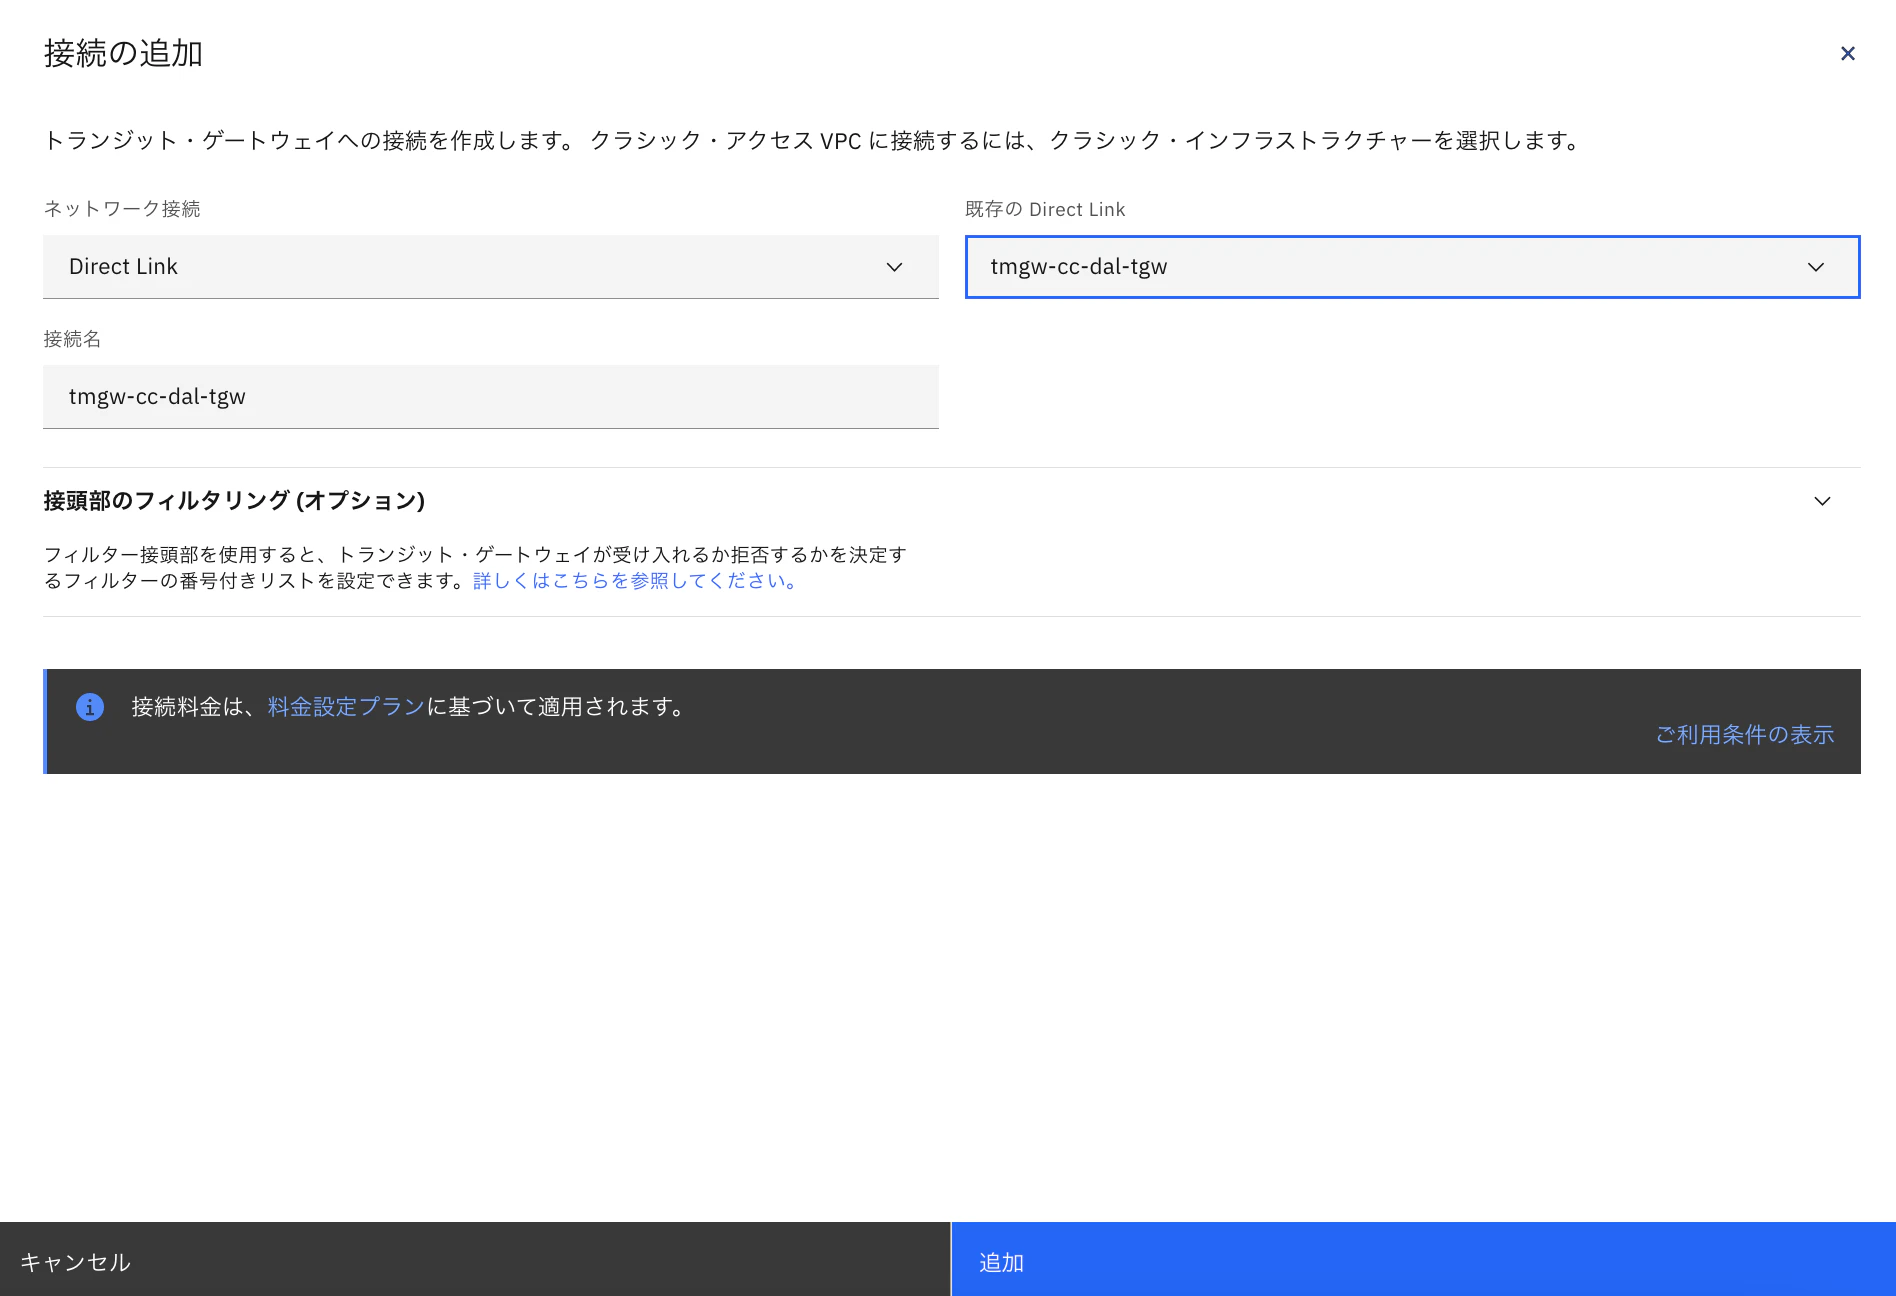This screenshot has height=1296, width=1896.
Task: Click the 接頭部のフィルタリング (オプション) heading
Action: [235, 501]
